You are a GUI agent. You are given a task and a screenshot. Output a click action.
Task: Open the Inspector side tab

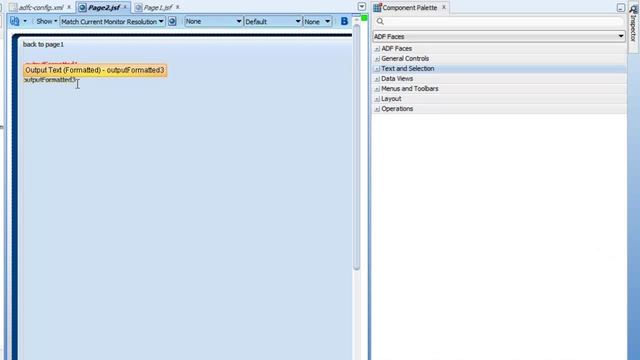633,27
